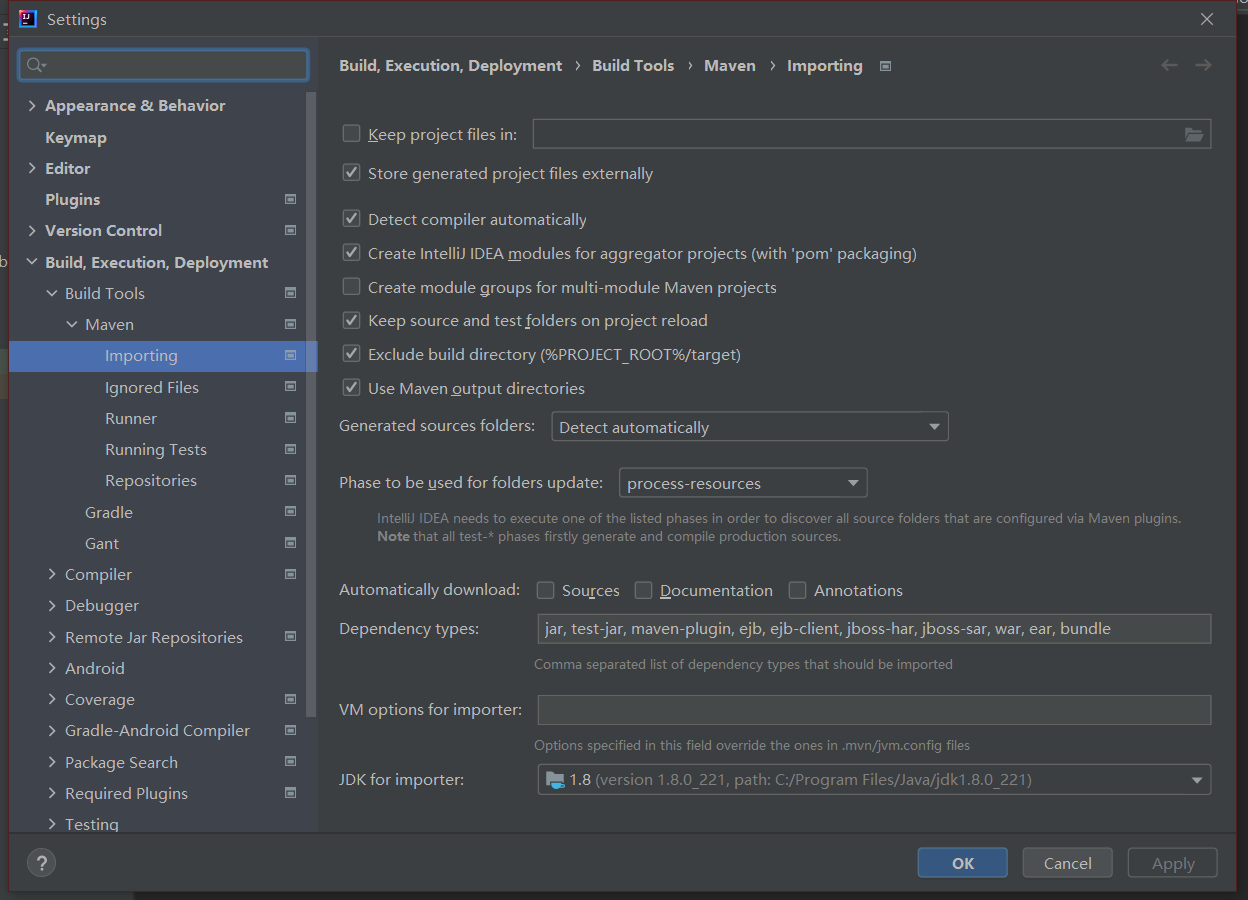Select Plugins in settings tree

click(73, 199)
